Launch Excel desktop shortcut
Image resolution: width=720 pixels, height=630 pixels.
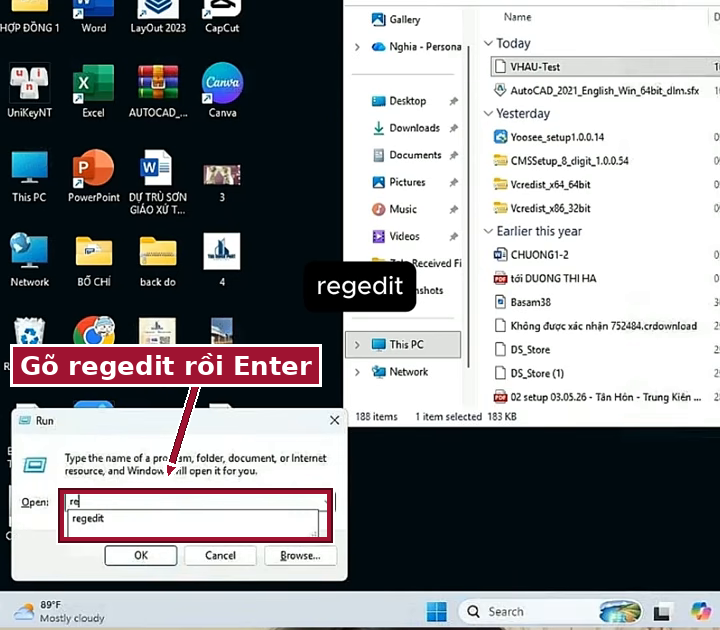tap(93, 90)
